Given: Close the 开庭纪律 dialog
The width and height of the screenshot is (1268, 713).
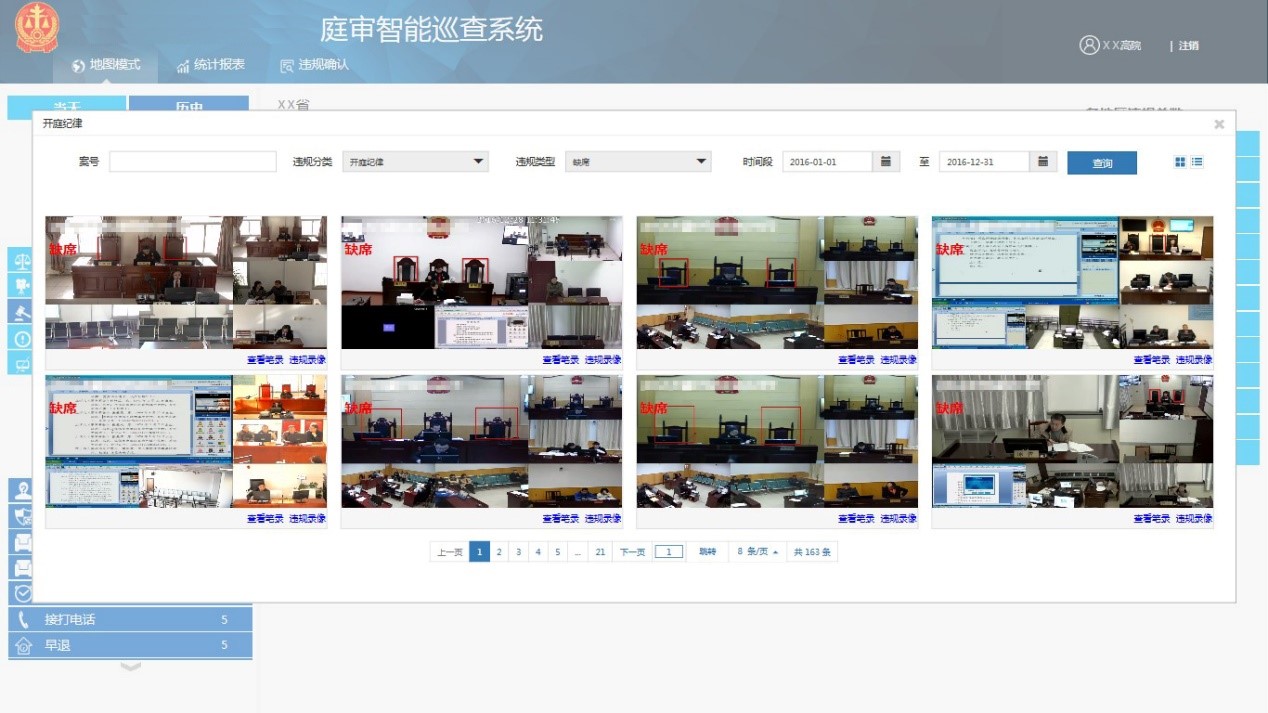Looking at the screenshot, I should [x=1219, y=124].
